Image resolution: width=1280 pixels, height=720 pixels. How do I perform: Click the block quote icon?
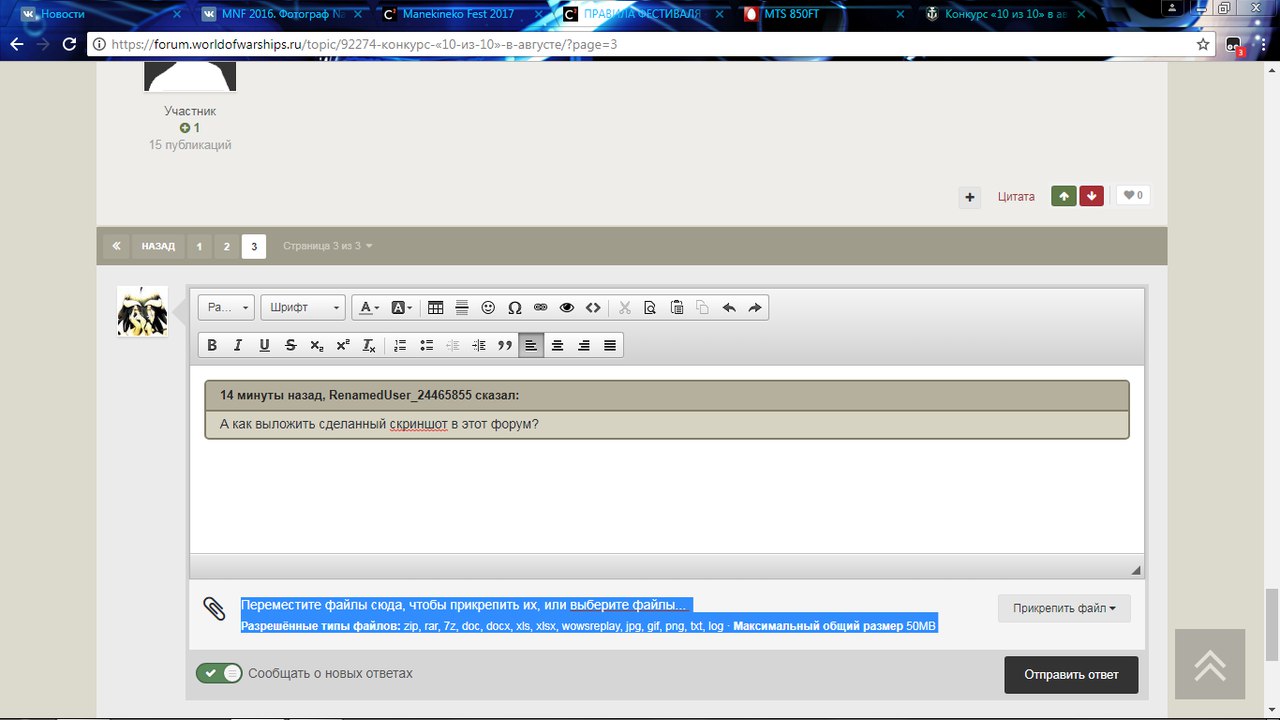505,345
